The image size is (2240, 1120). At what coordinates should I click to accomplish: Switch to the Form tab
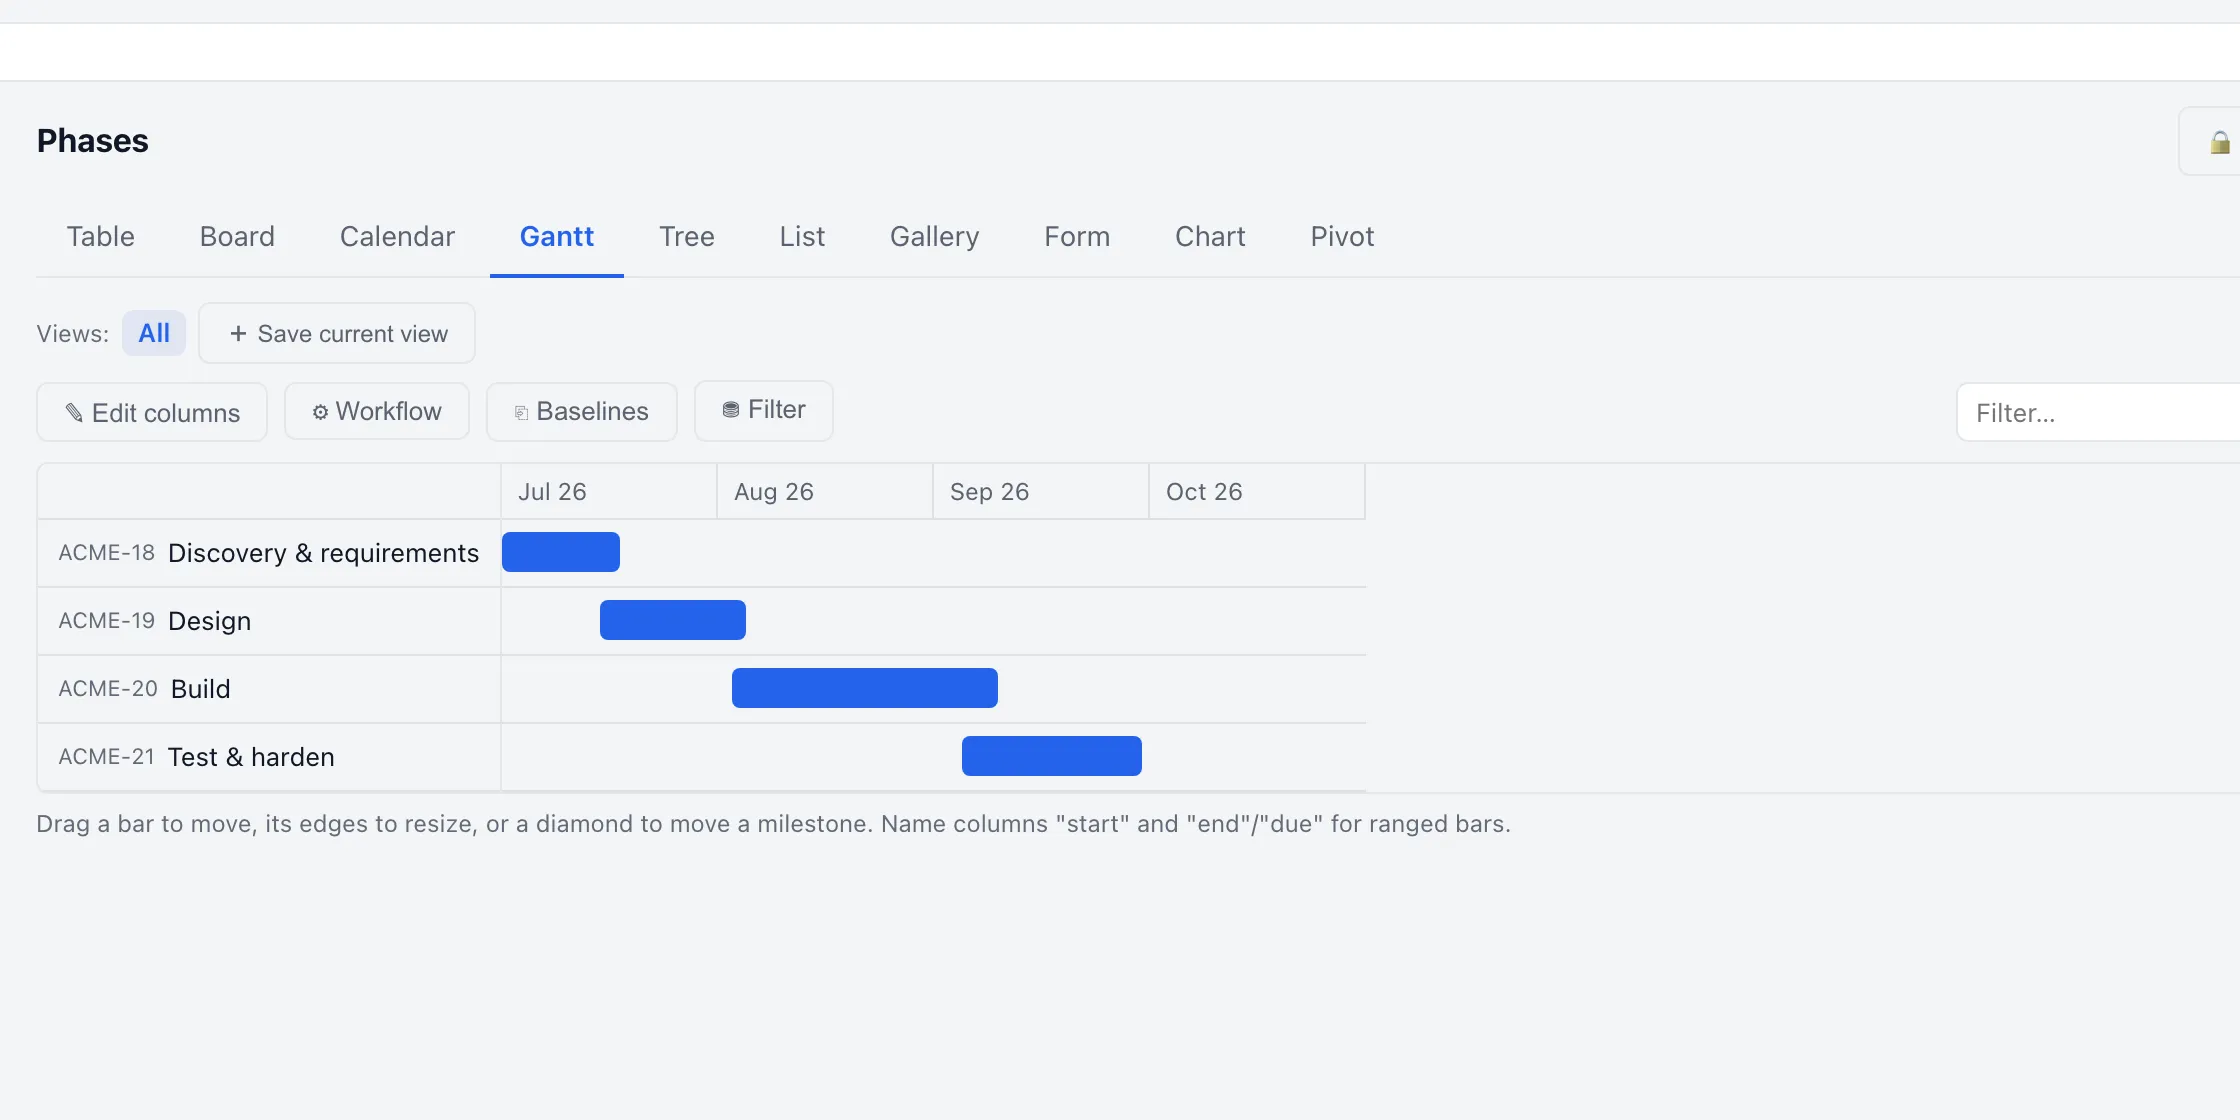click(1077, 236)
